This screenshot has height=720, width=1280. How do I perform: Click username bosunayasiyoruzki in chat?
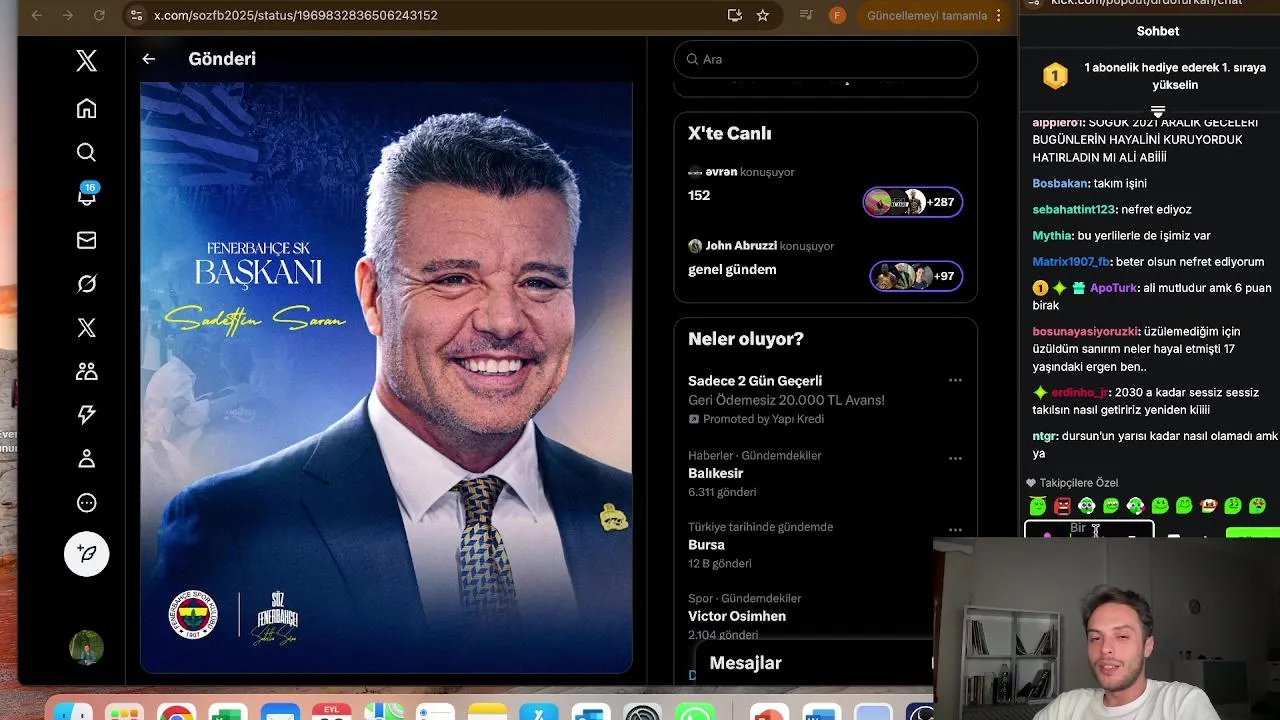(1085, 331)
